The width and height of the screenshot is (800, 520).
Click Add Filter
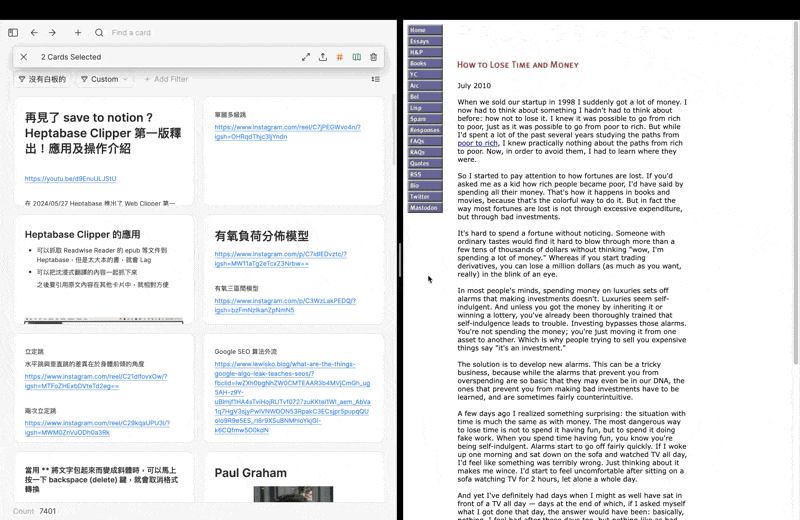pyautogui.click(x=166, y=79)
